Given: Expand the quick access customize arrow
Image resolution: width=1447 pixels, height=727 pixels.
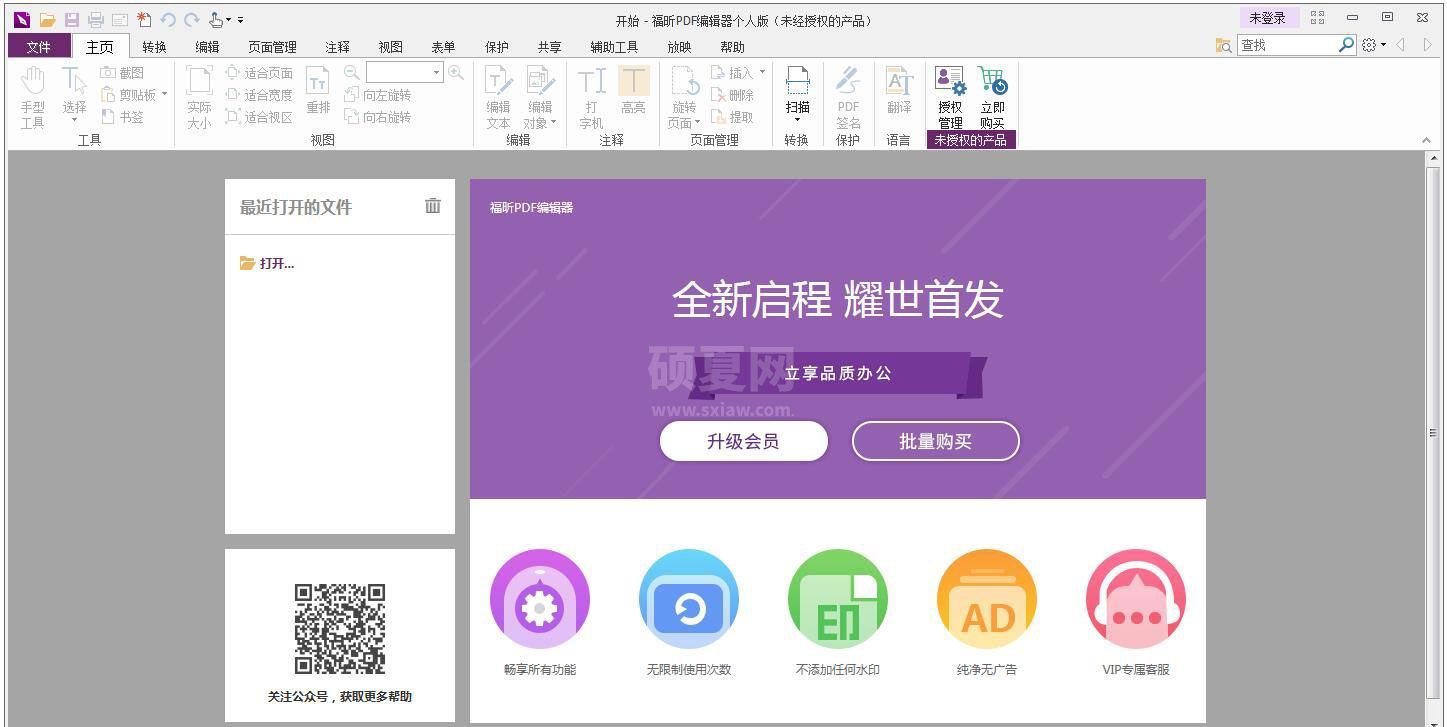Looking at the screenshot, I should [241, 20].
